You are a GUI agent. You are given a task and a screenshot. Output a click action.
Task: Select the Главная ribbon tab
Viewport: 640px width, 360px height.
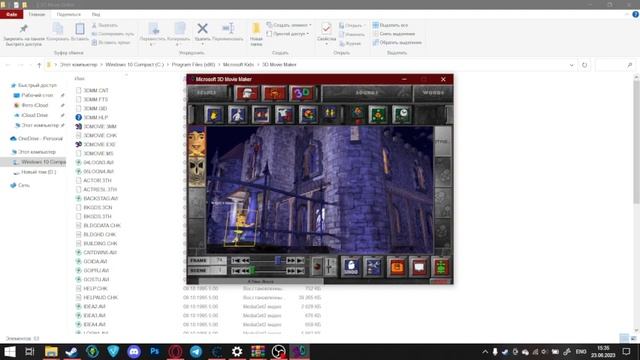pos(37,14)
